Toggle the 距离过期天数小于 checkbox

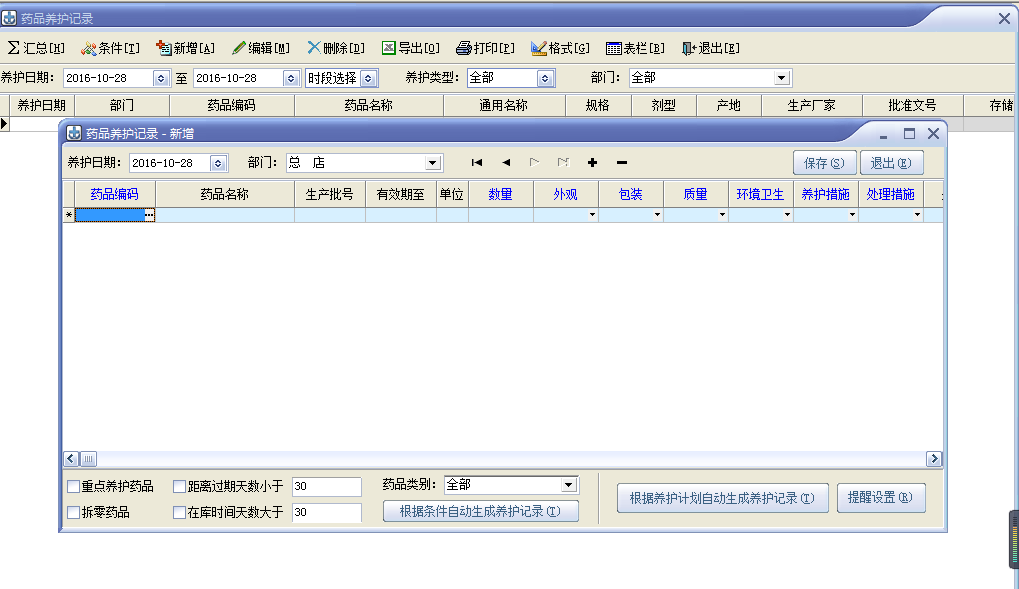(179, 486)
